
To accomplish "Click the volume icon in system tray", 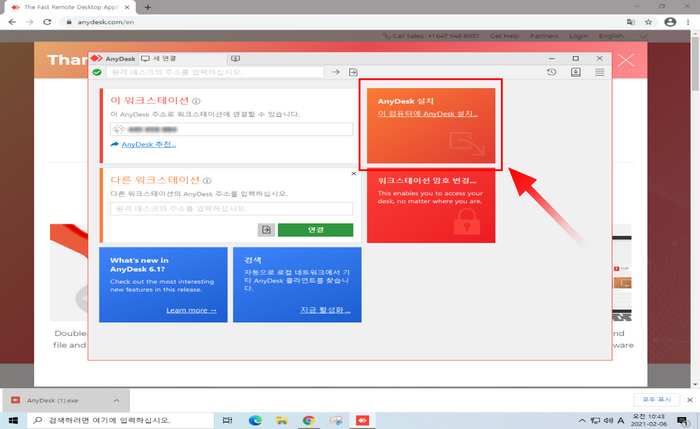I will tap(608, 421).
